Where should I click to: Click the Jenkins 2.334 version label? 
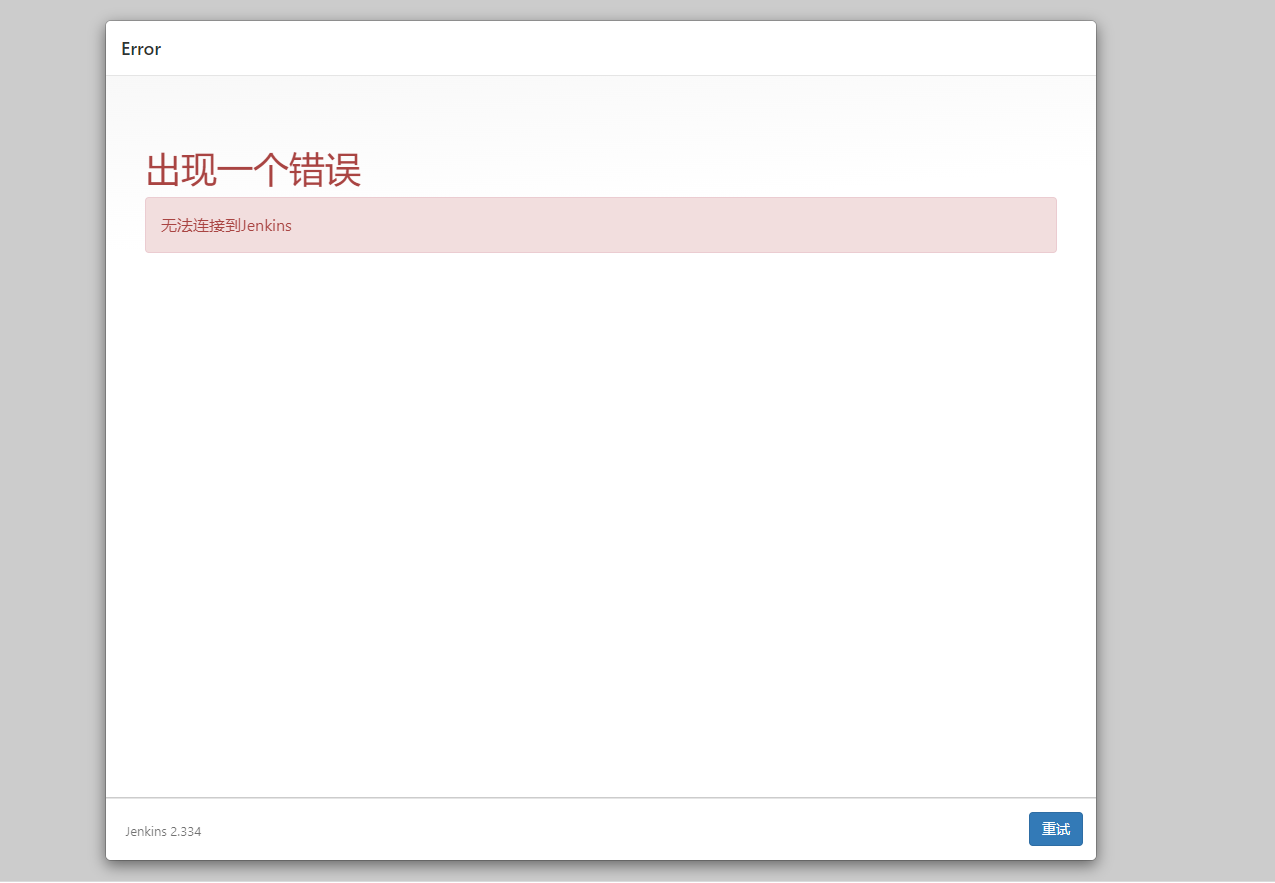click(x=163, y=832)
